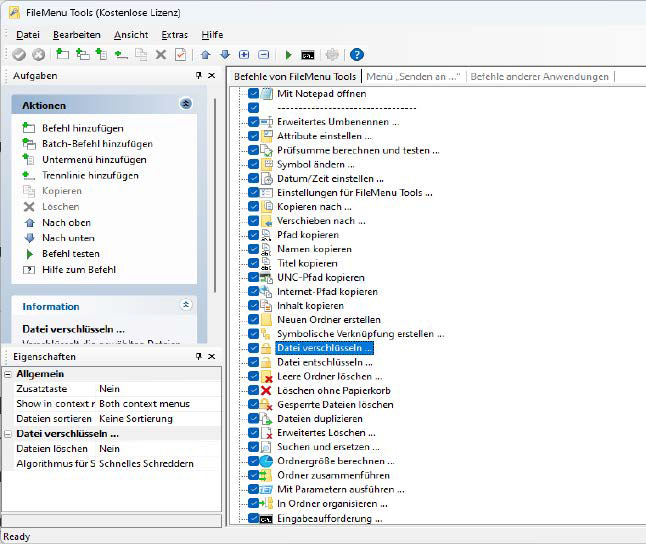Click the blue Help question mark icon
This screenshot has width=646, height=544.
[x=356, y=54]
